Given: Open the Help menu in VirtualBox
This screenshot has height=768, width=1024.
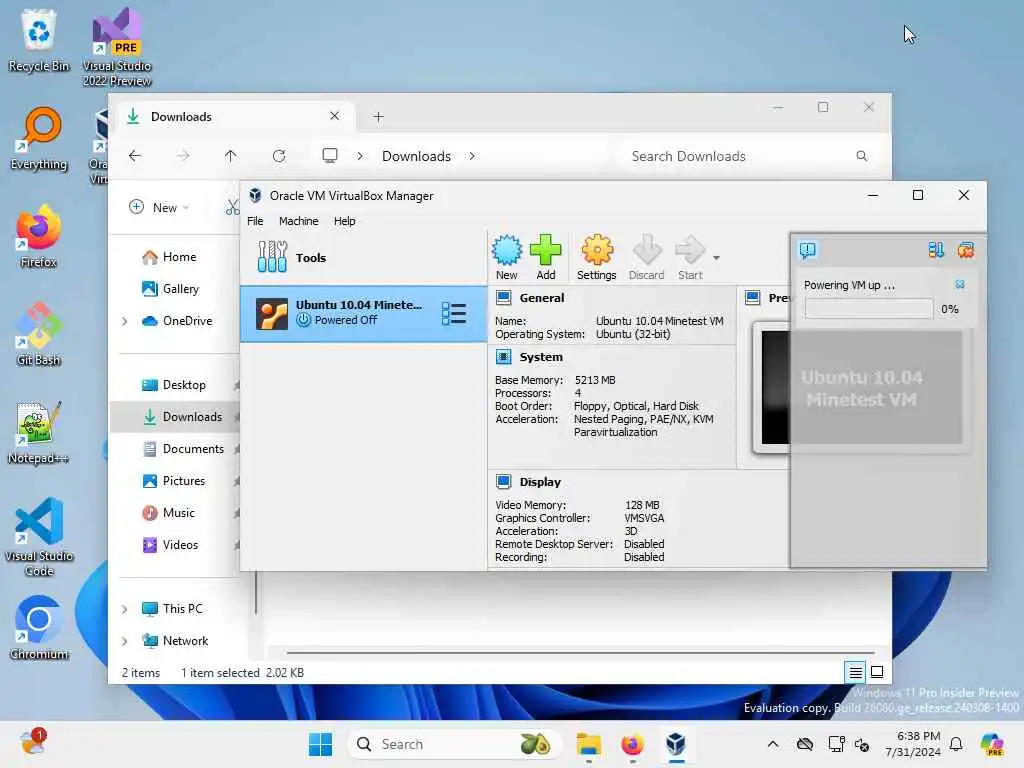Looking at the screenshot, I should 344,221.
